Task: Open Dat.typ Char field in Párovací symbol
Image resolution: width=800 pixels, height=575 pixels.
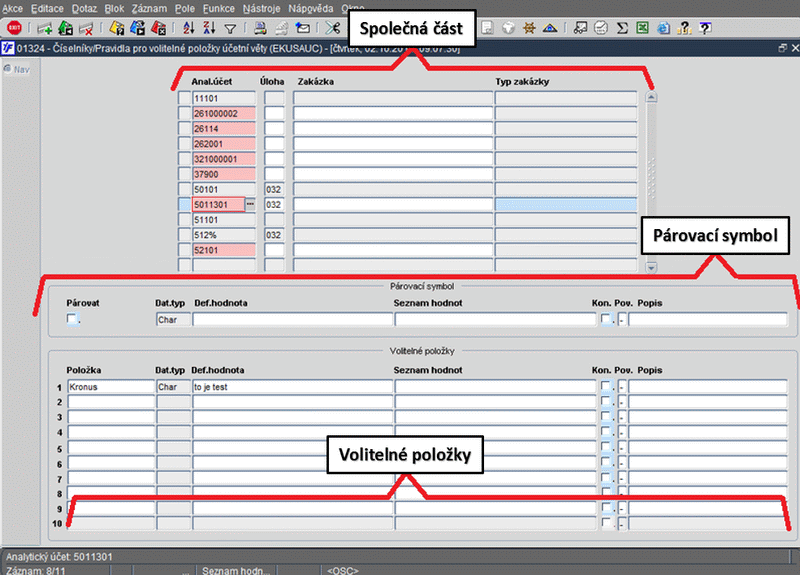Action: pyautogui.click(x=173, y=320)
